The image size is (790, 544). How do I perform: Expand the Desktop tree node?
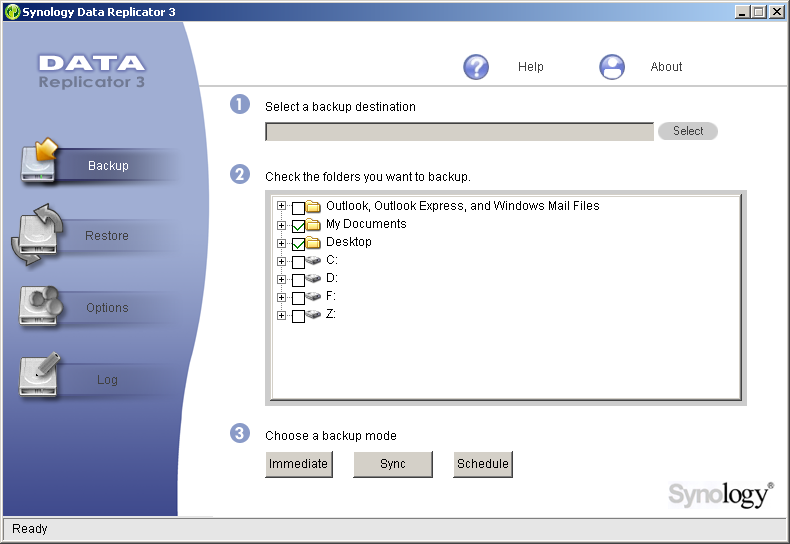click(x=281, y=243)
